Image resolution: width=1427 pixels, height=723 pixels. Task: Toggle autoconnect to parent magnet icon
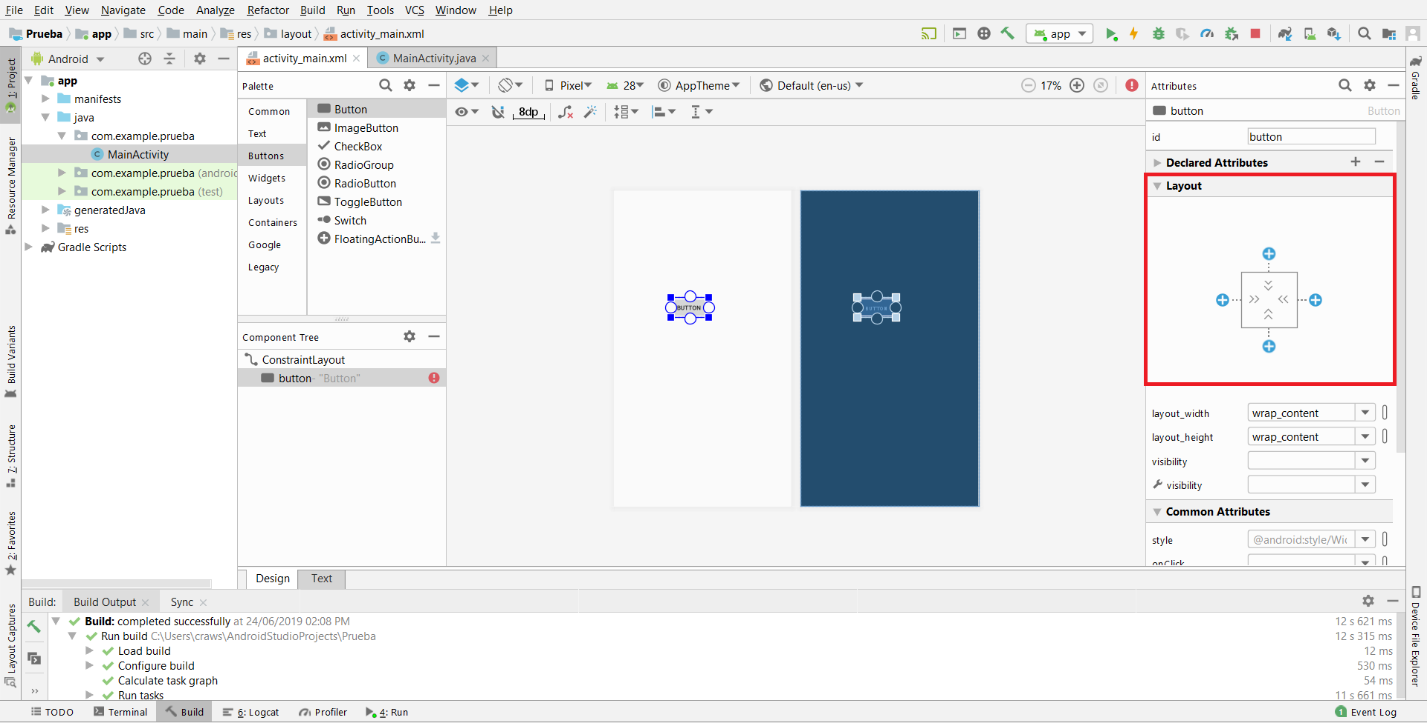click(x=498, y=112)
